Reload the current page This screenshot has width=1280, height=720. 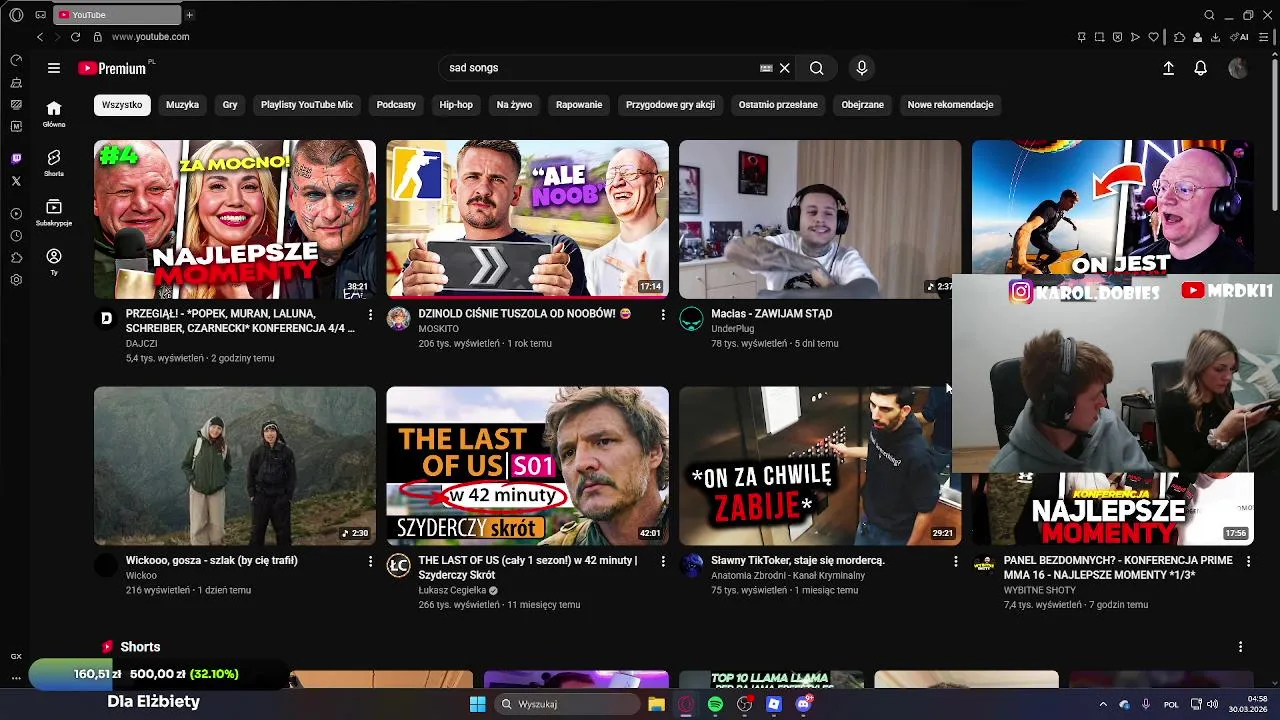click(x=75, y=37)
